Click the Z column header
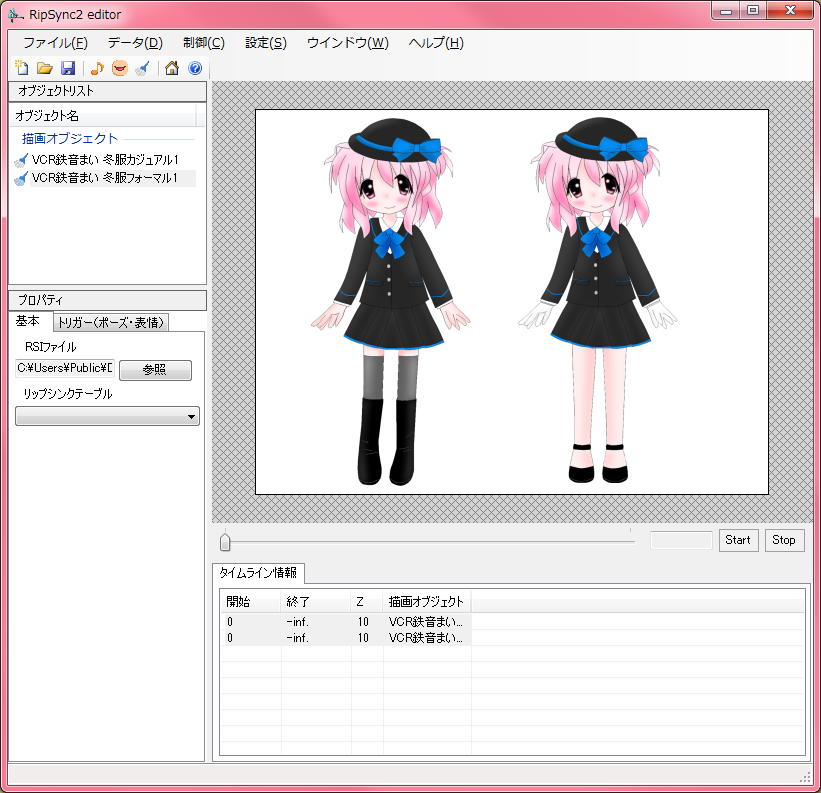Screen dimensions: 821x793 point(367,601)
